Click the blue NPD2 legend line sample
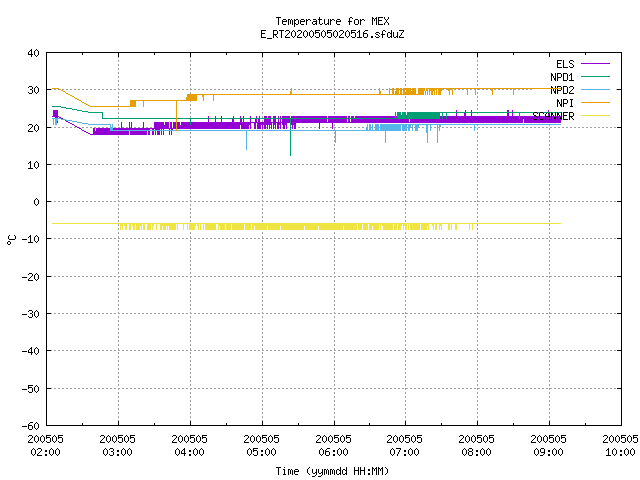Viewport: 640px width, 480px height. pyautogui.click(x=595, y=89)
